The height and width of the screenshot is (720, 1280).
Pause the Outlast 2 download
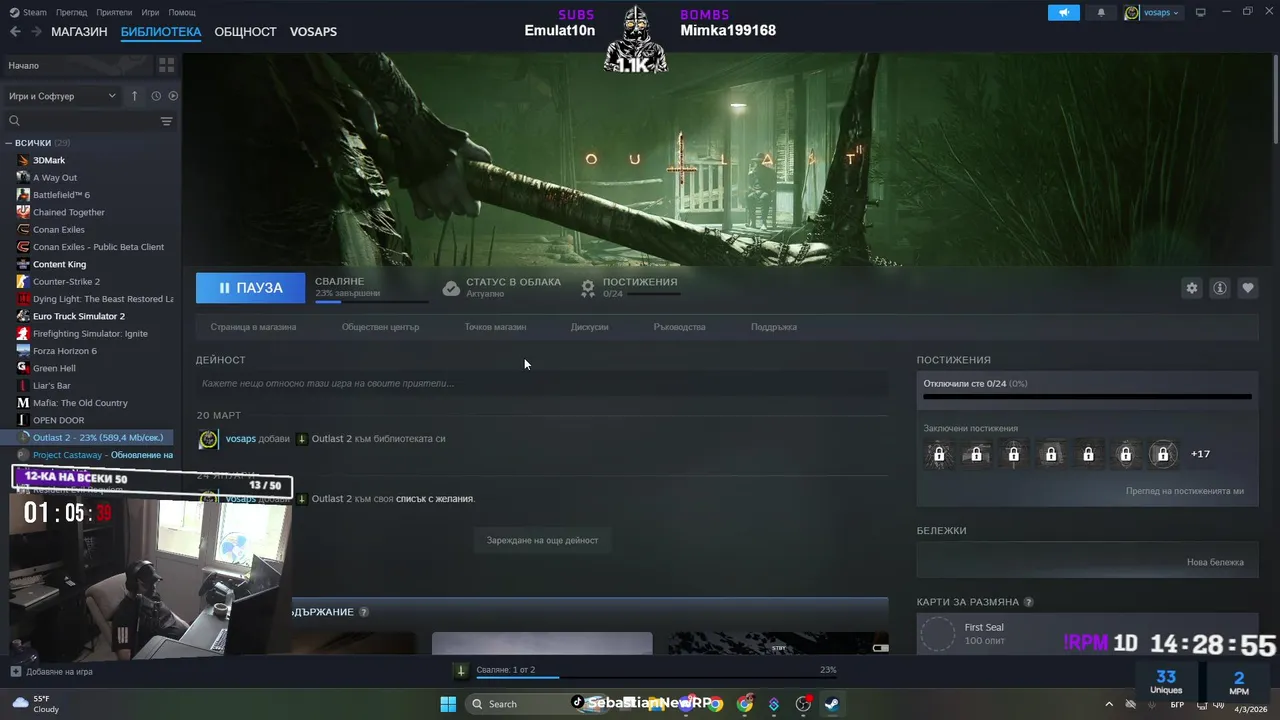pyautogui.click(x=250, y=287)
